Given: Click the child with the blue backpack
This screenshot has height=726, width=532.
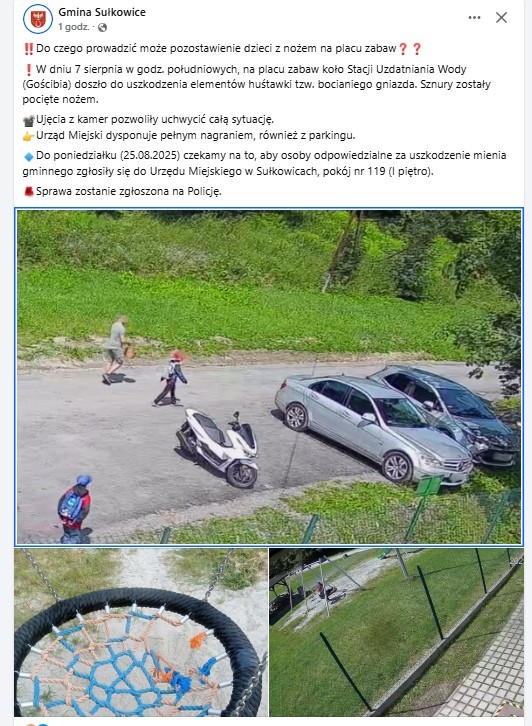Looking at the screenshot, I should click(75, 508).
